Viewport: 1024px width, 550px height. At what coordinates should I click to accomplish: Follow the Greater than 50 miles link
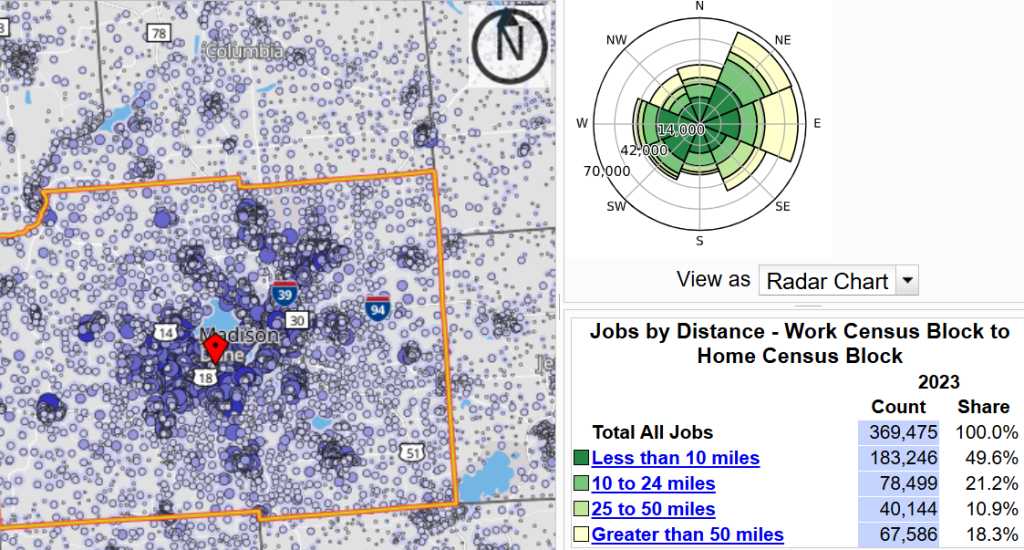[687, 535]
